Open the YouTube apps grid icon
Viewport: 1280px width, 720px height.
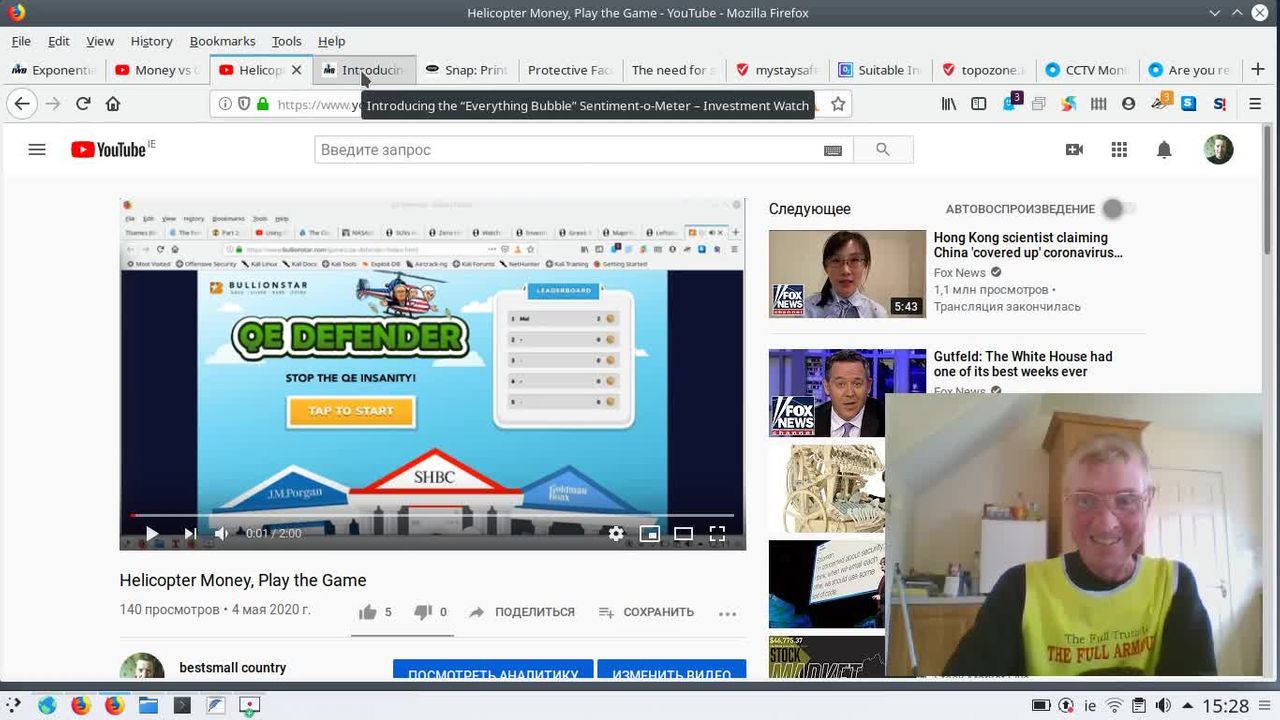(x=1119, y=150)
